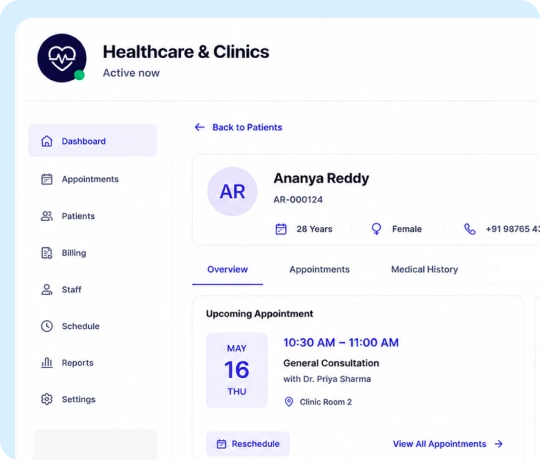Click the Upcoming Appointment heading
This screenshot has height=460, width=540.
pyautogui.click(x=259, y=314)
